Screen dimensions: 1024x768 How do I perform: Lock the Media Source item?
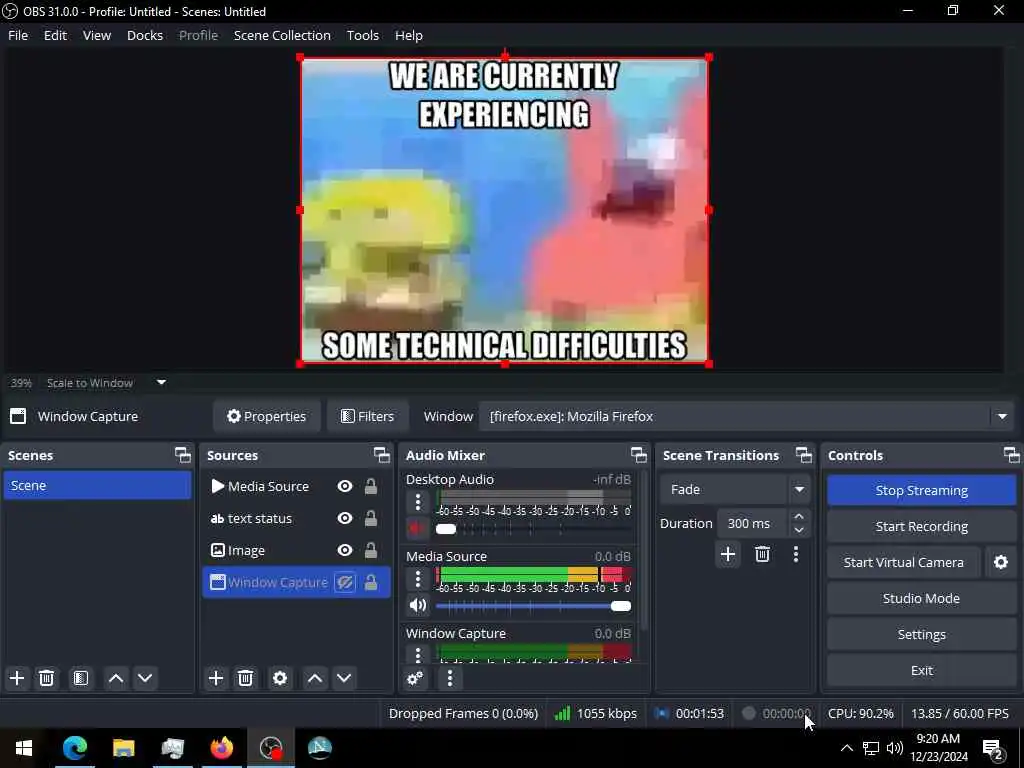[x=370, y=486]
